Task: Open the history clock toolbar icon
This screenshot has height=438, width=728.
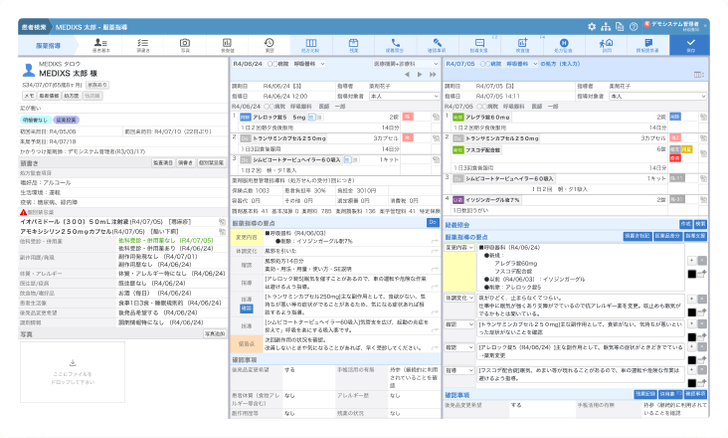Action: [x=269, y=45]
